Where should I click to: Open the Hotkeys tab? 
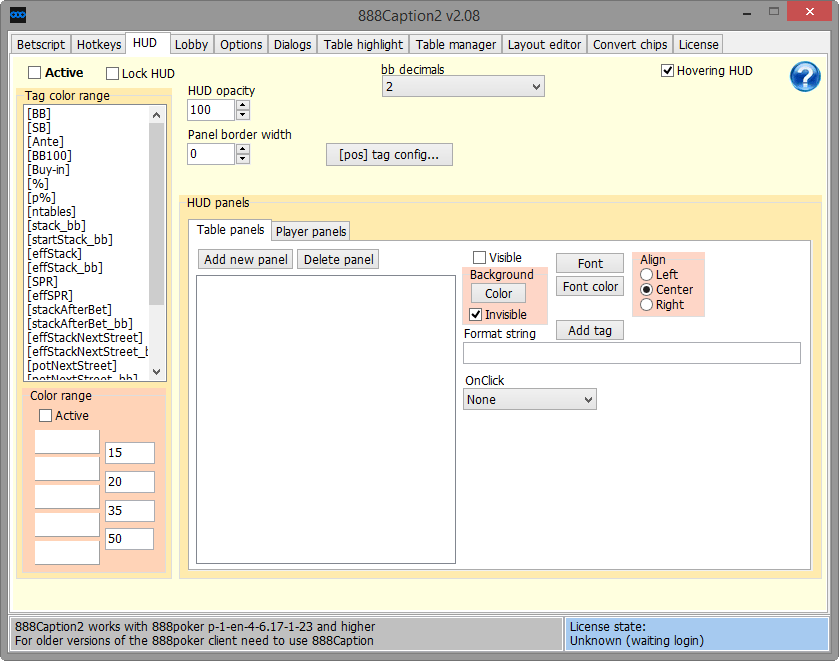click(99, 44)
